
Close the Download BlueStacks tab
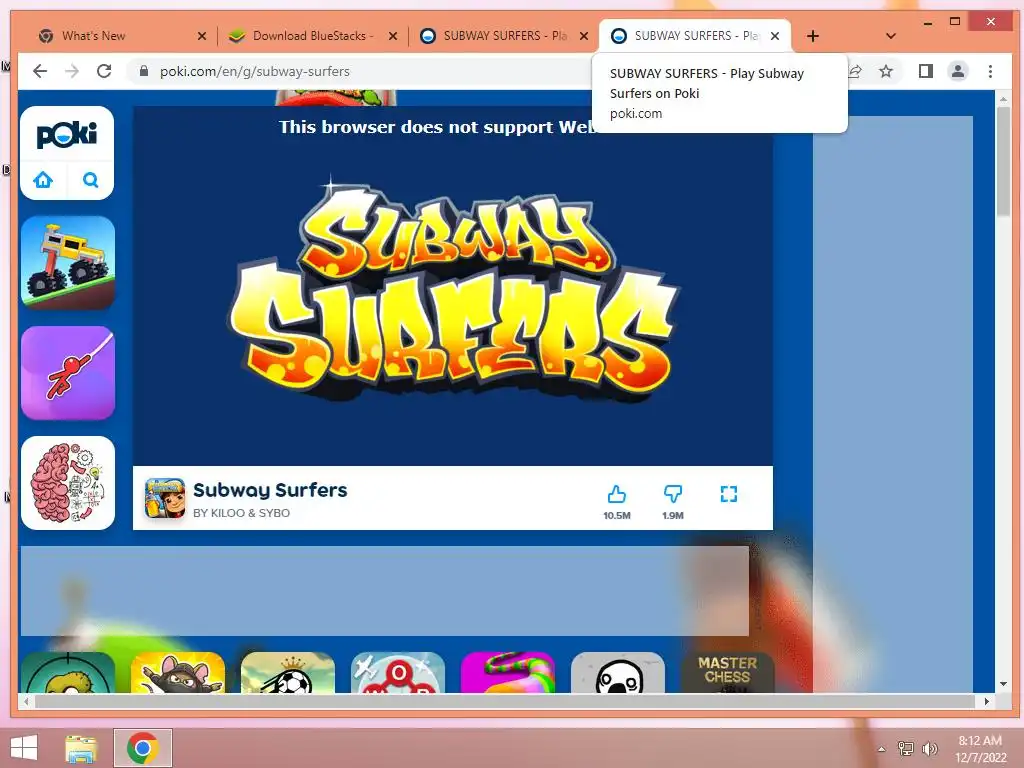(x=392, y=36)
